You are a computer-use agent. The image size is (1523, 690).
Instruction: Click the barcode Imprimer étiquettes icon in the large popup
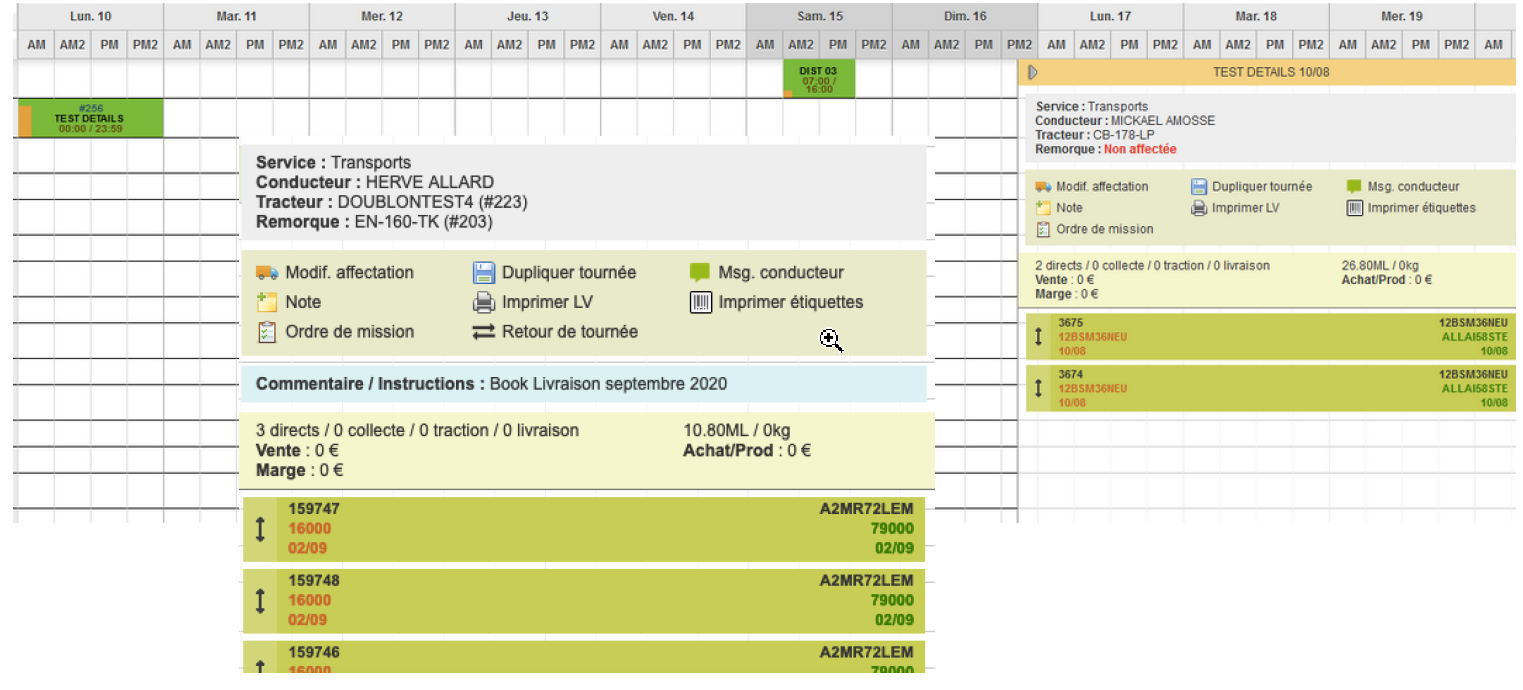[x=700, y=302]
